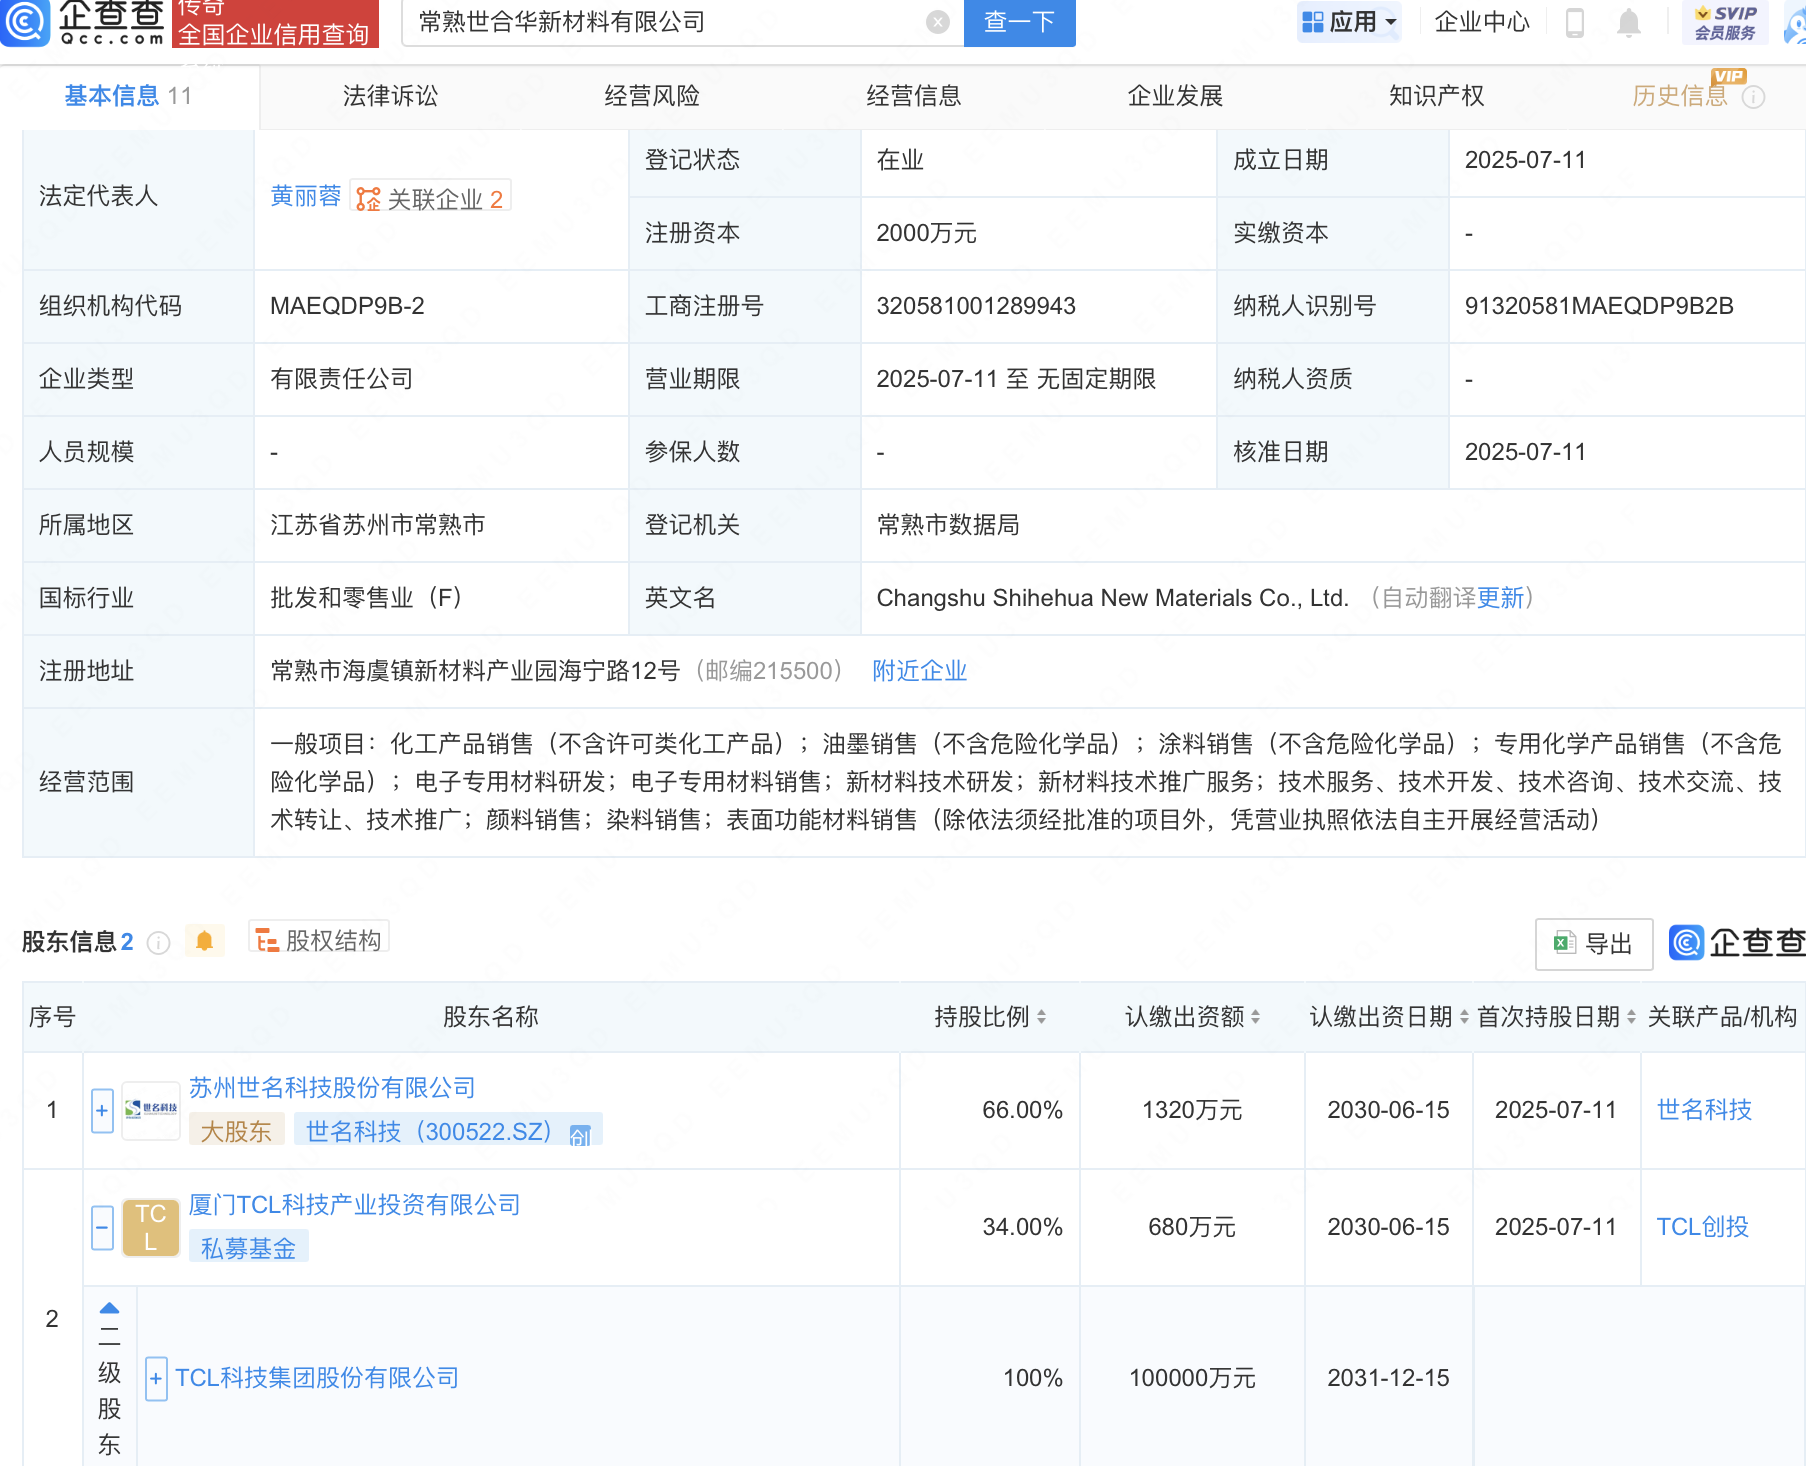Switch to the 法律诉讼 tab

click(391, 96)
